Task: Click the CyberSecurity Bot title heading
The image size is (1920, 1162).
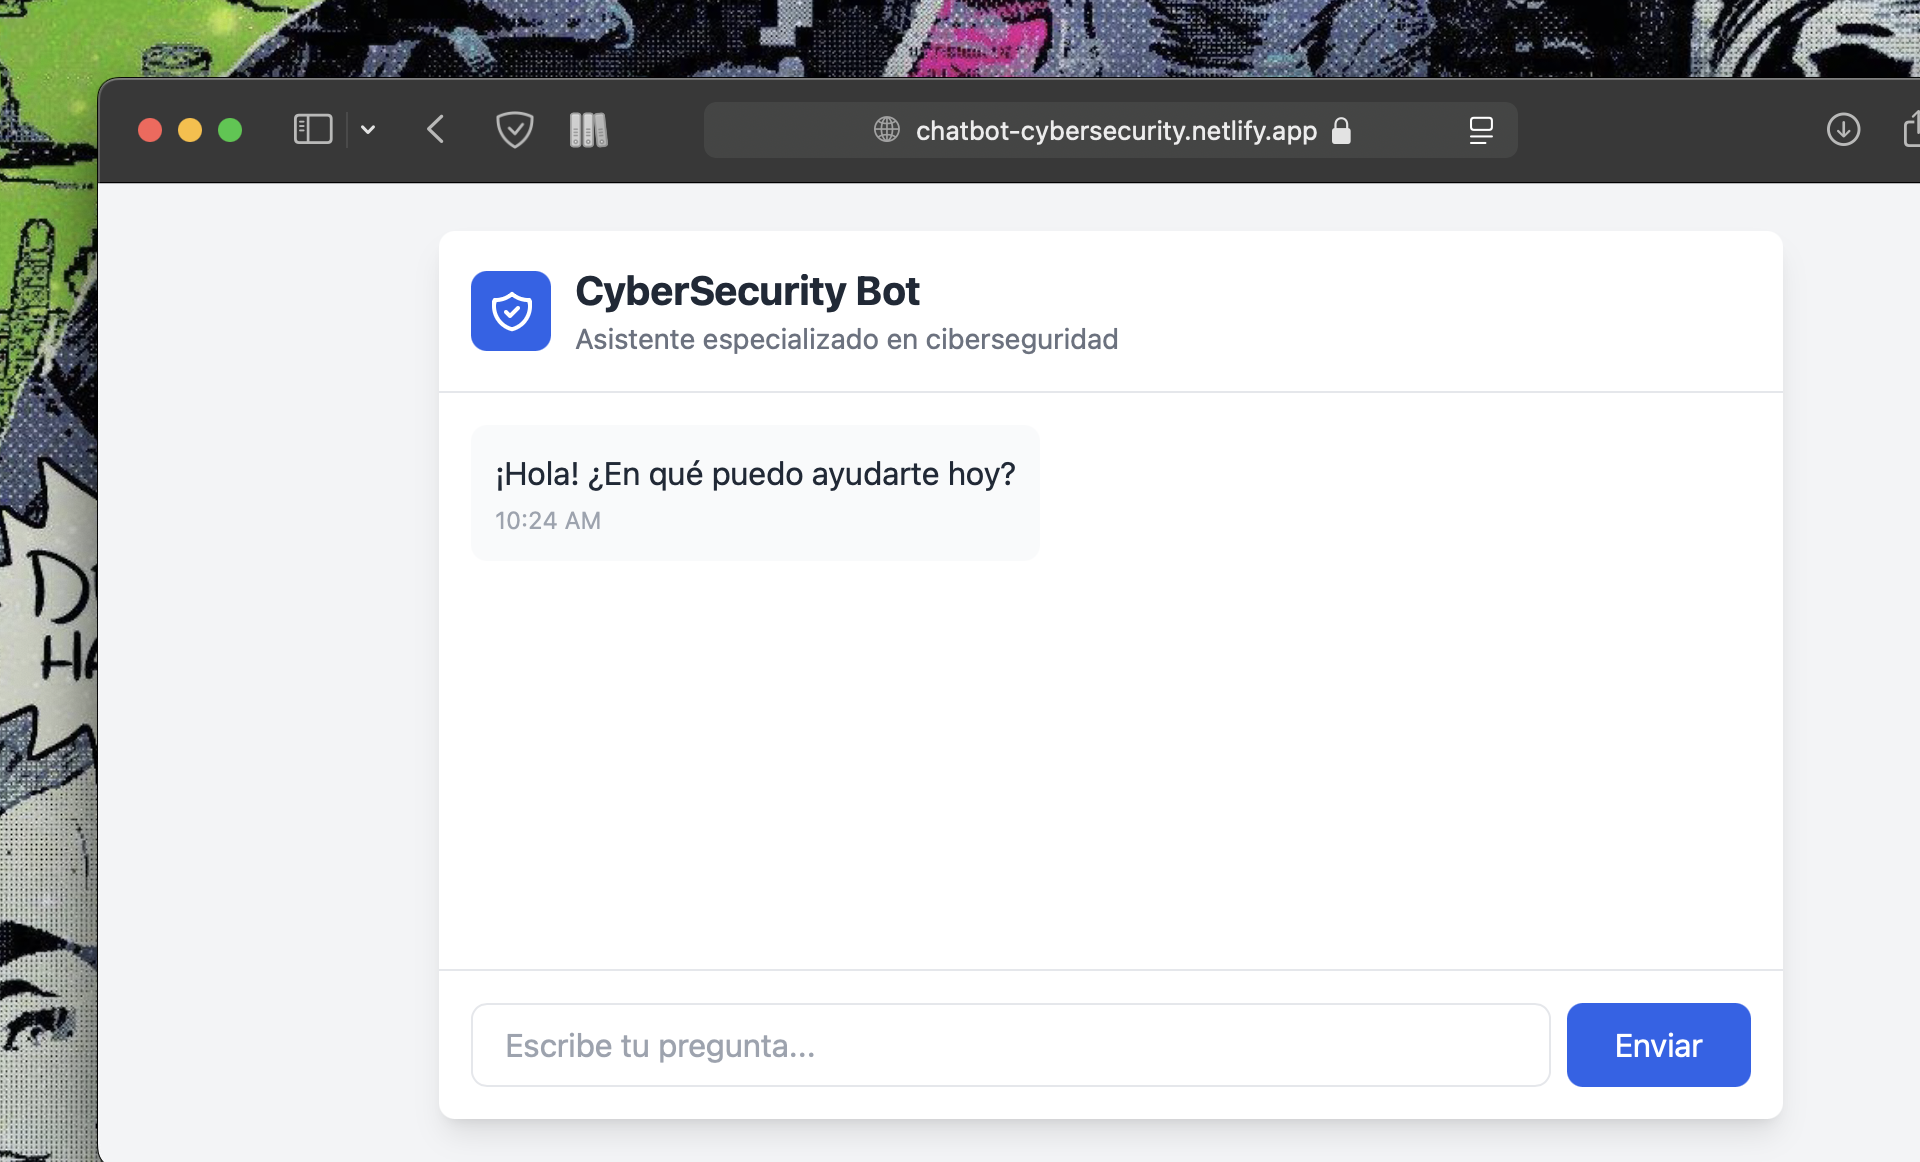Action: click(x=747, y=291)
